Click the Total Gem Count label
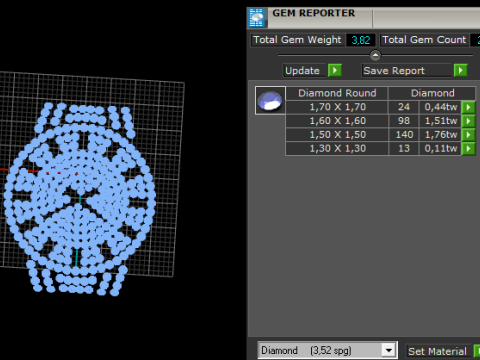This screenshot has width=480, height=360. [x=424, y=40]
